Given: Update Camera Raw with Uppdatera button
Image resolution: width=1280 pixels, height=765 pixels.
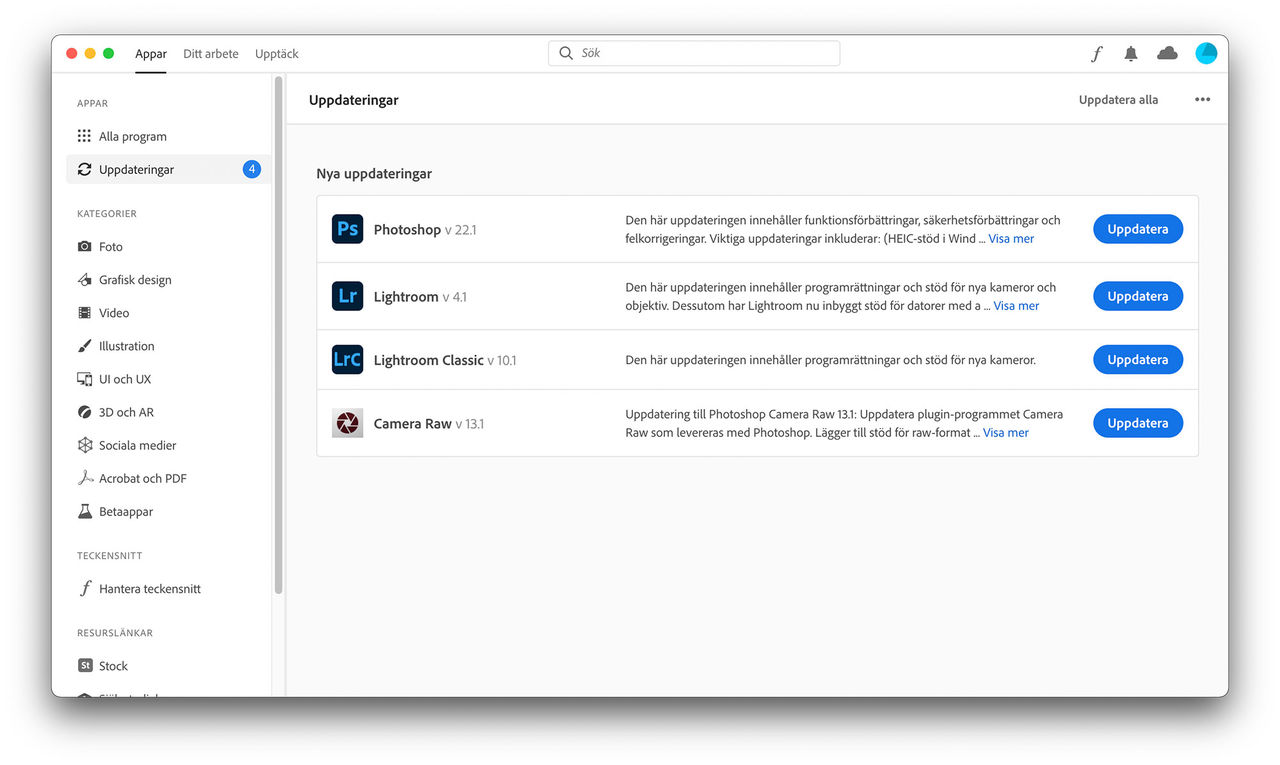Looking at the screenshot, I should 1138,423.
